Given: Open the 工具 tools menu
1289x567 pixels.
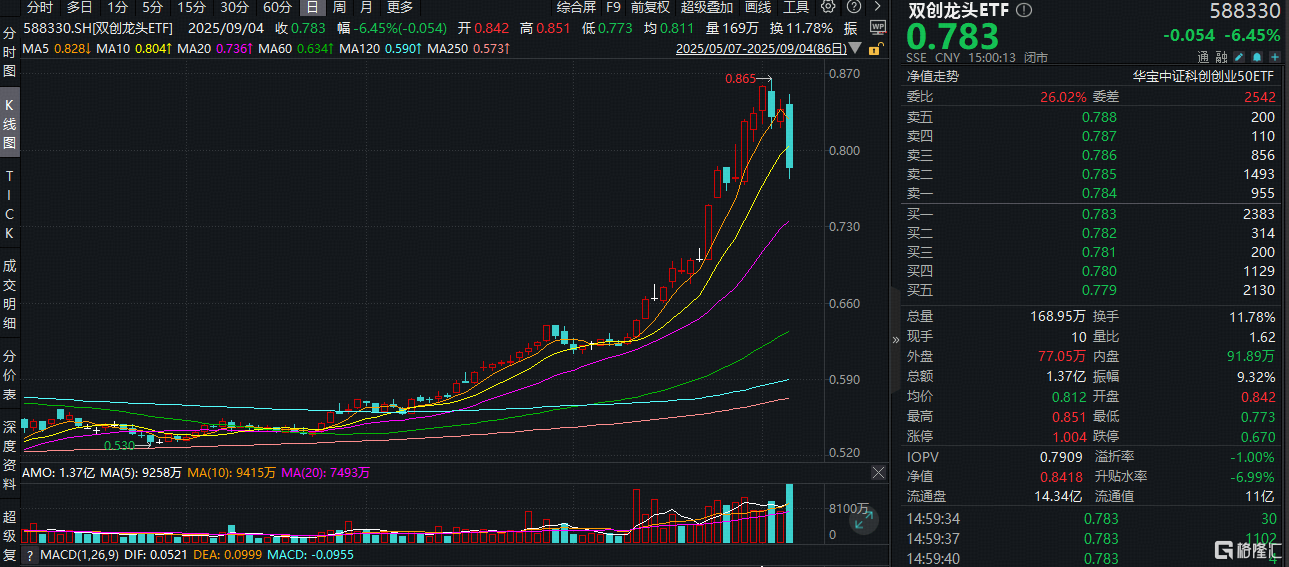Looking at the screenshot, I should point(796,7).
